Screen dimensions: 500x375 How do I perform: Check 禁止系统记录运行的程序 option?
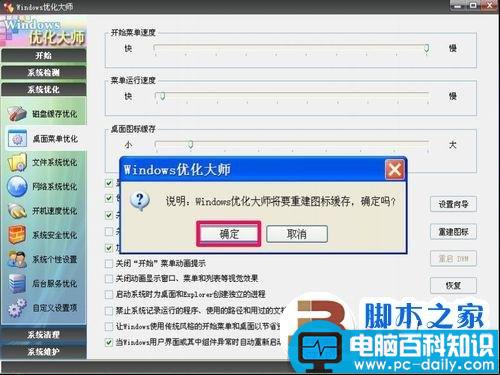[x=109, y=311]
